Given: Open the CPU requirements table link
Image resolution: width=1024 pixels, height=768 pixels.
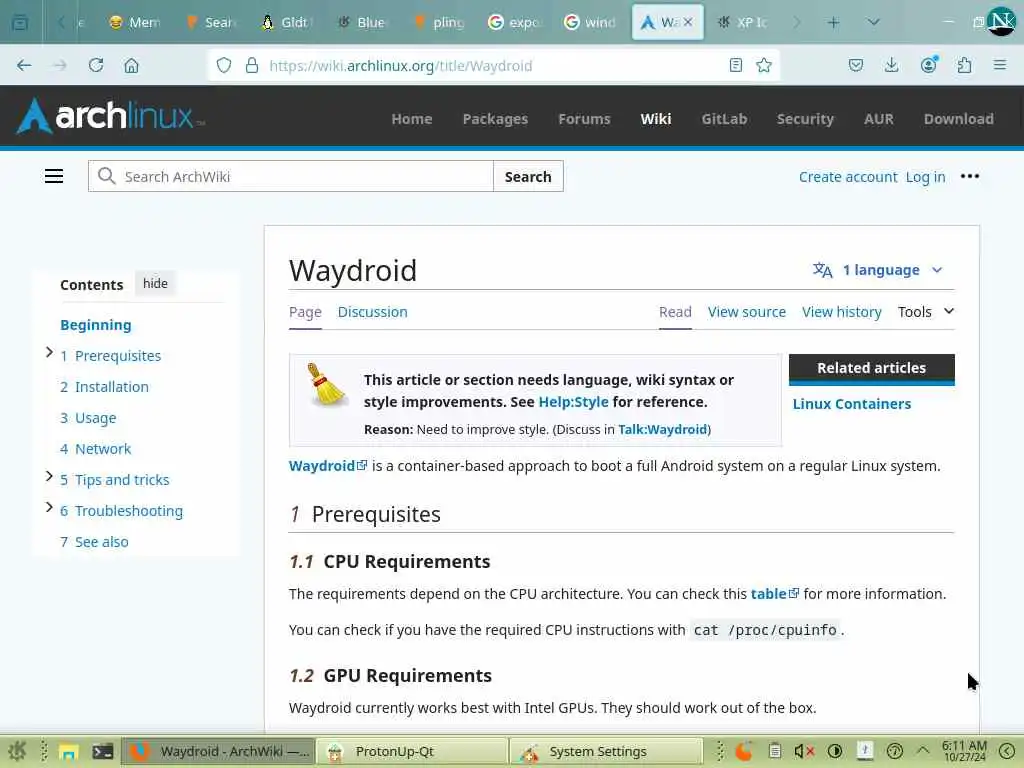Looking at the screenshot, I should click(775, 594).
